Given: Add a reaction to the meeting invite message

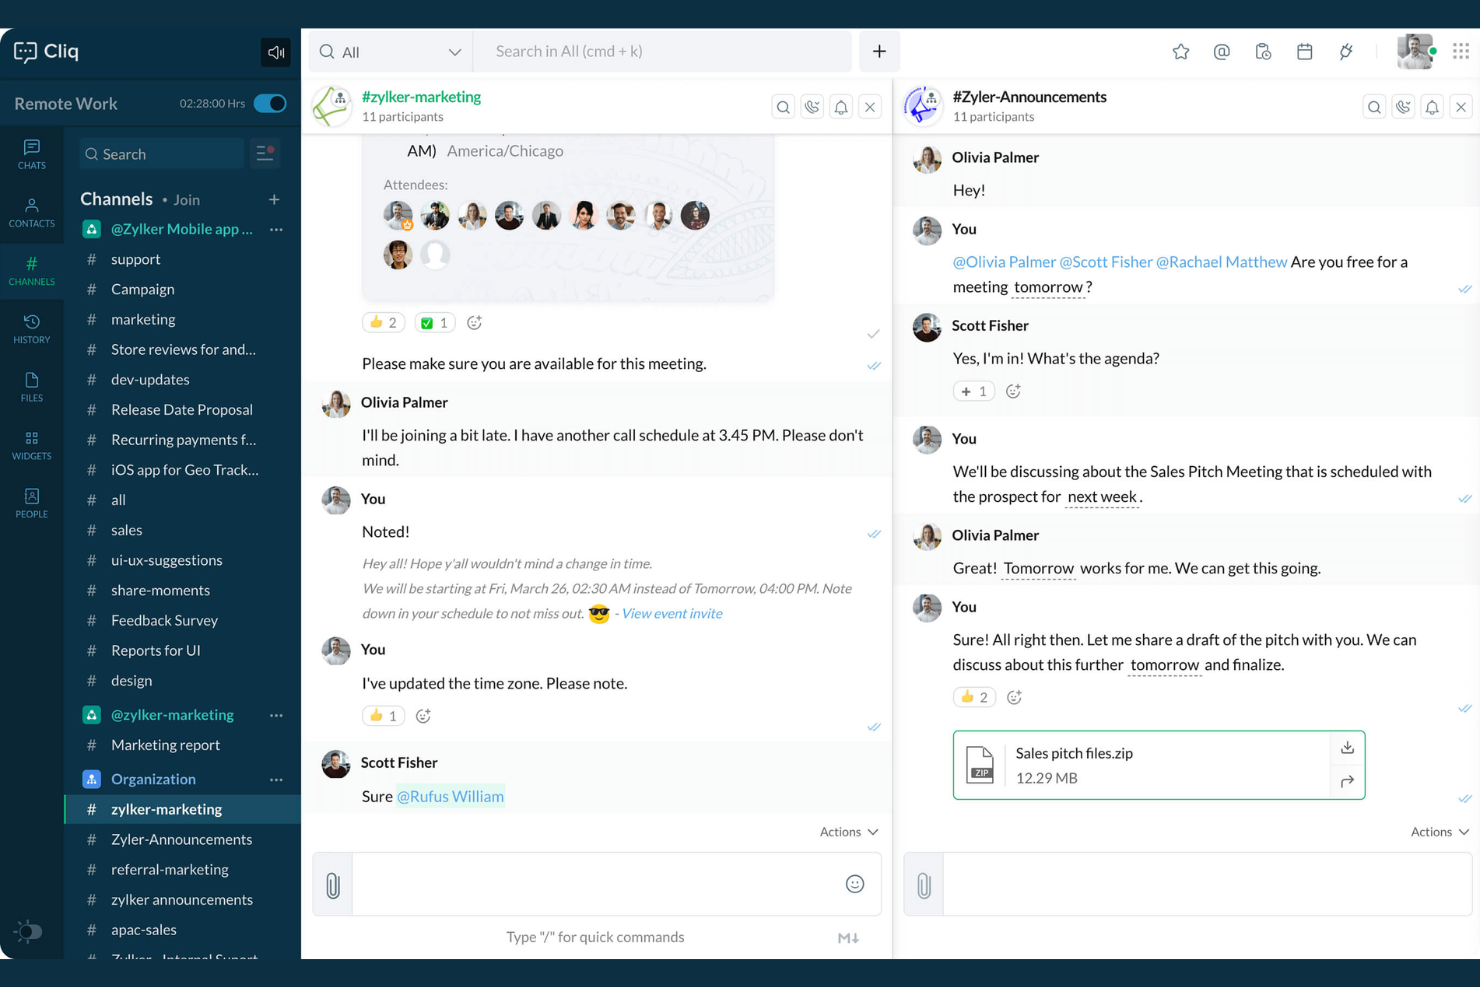Looking at the screenshot, I should pyautogui.click(x=475, y=323).
